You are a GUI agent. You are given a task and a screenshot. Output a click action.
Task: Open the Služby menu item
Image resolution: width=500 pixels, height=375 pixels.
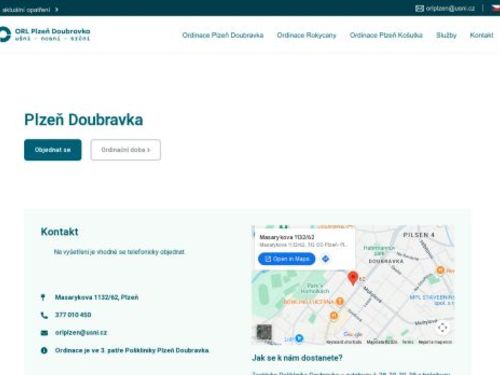(x=446, y=35)
